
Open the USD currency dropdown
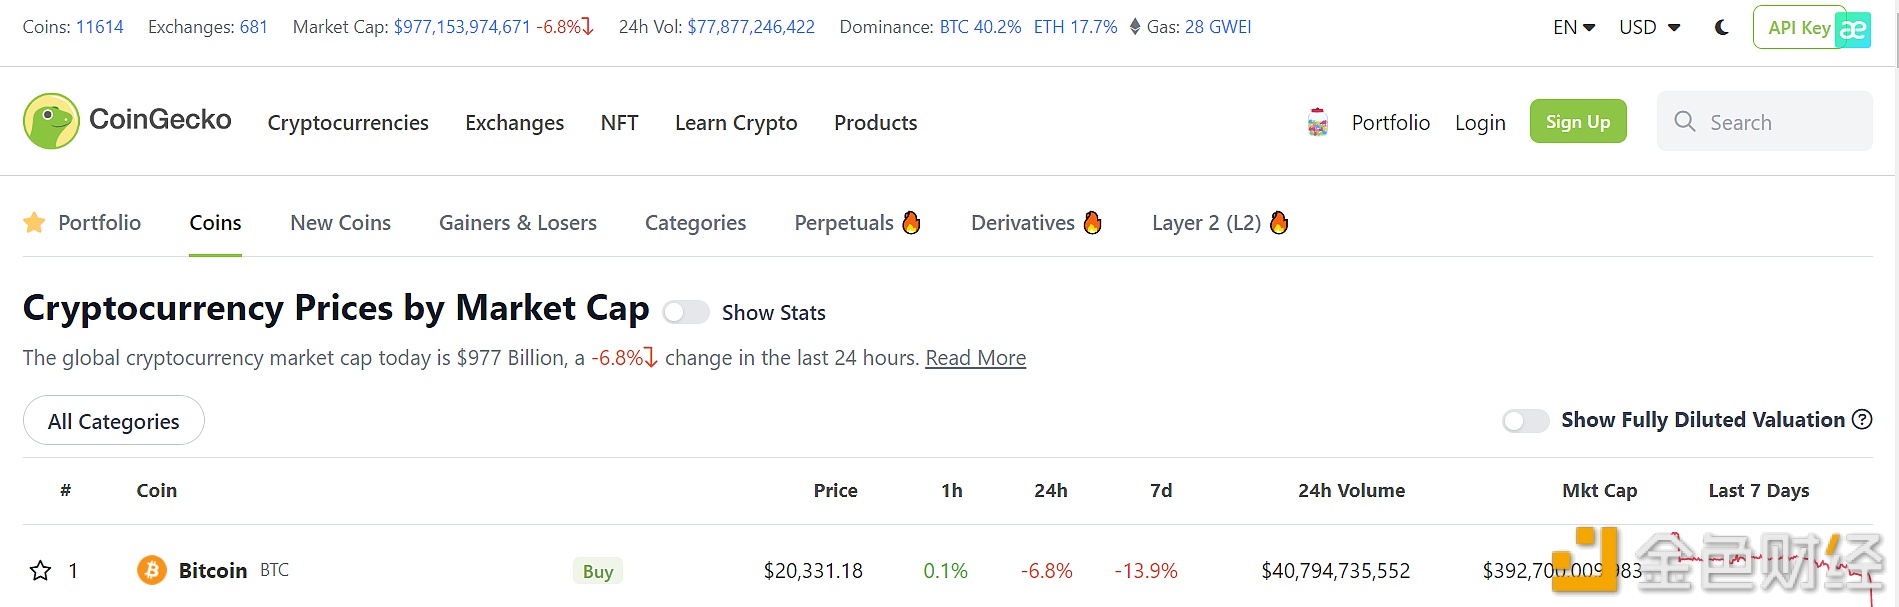(x=1650, y=28)
